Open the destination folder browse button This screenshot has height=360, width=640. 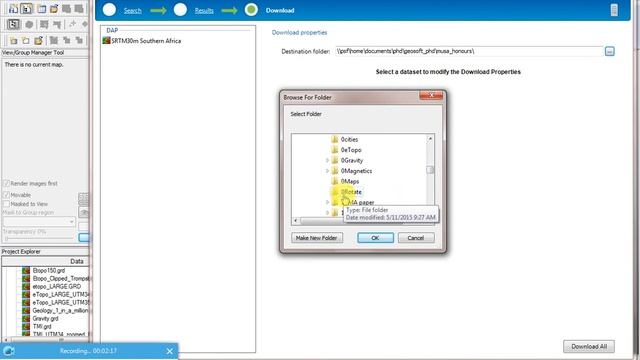(609, 51)
